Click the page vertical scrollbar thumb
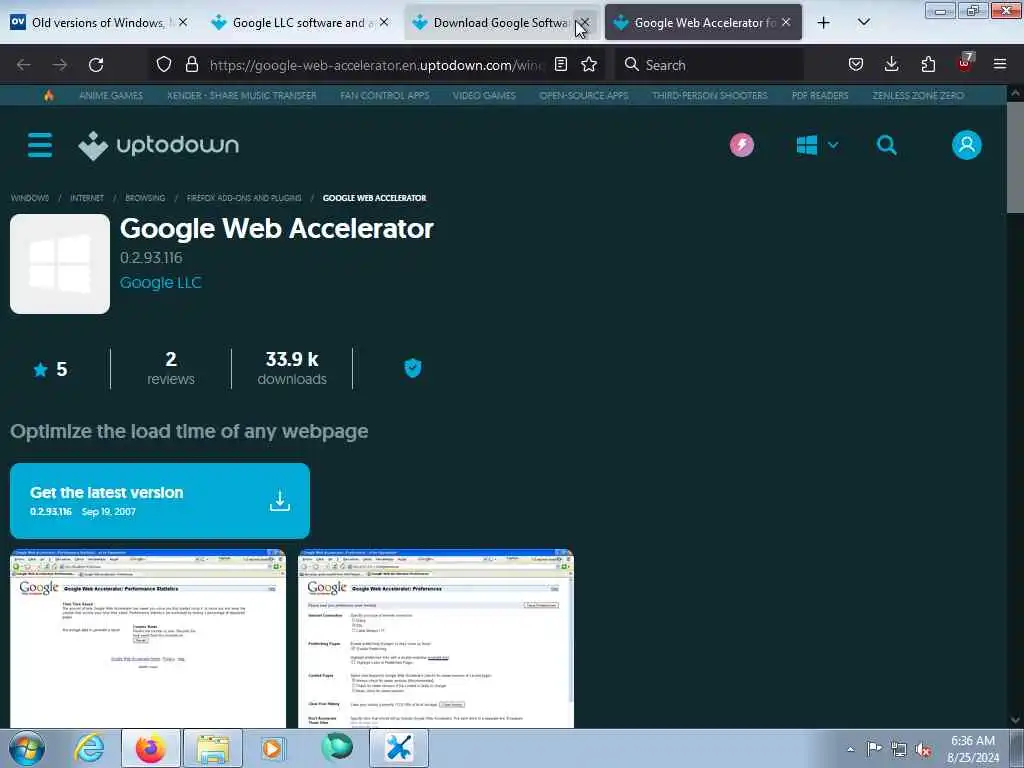The height and width of the screenshot is (768, 1024). click(x=1015, y=157)
